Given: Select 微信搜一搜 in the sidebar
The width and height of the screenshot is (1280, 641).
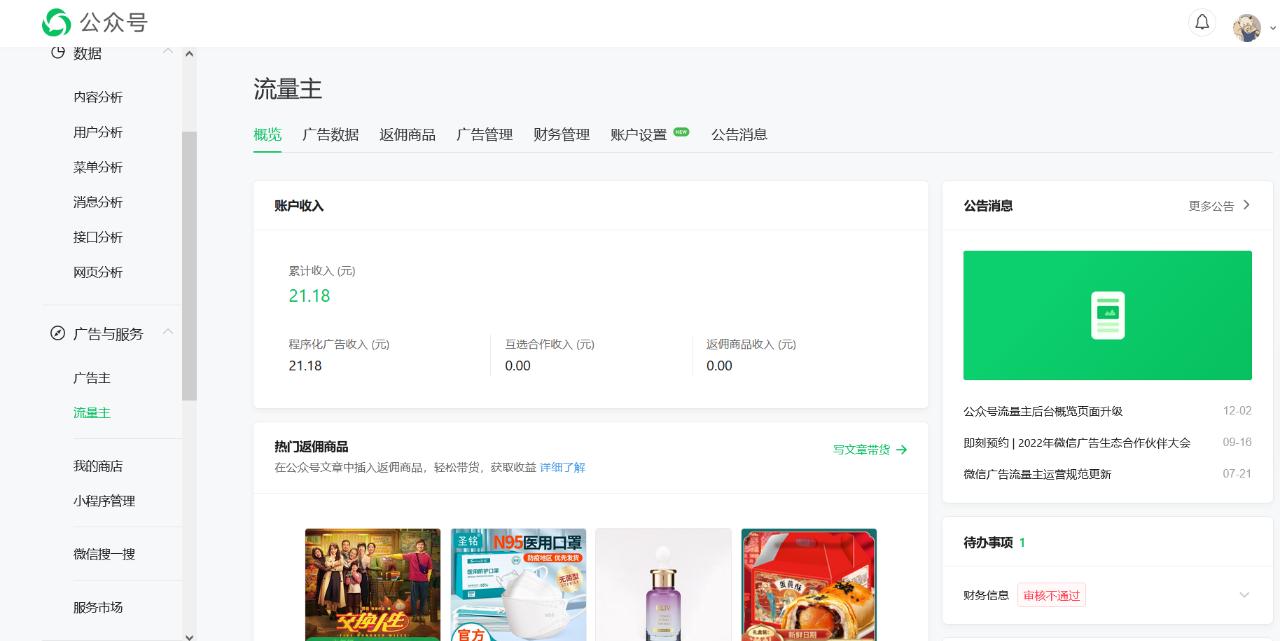Looking at the screenshot, I should tap(103, 554).
